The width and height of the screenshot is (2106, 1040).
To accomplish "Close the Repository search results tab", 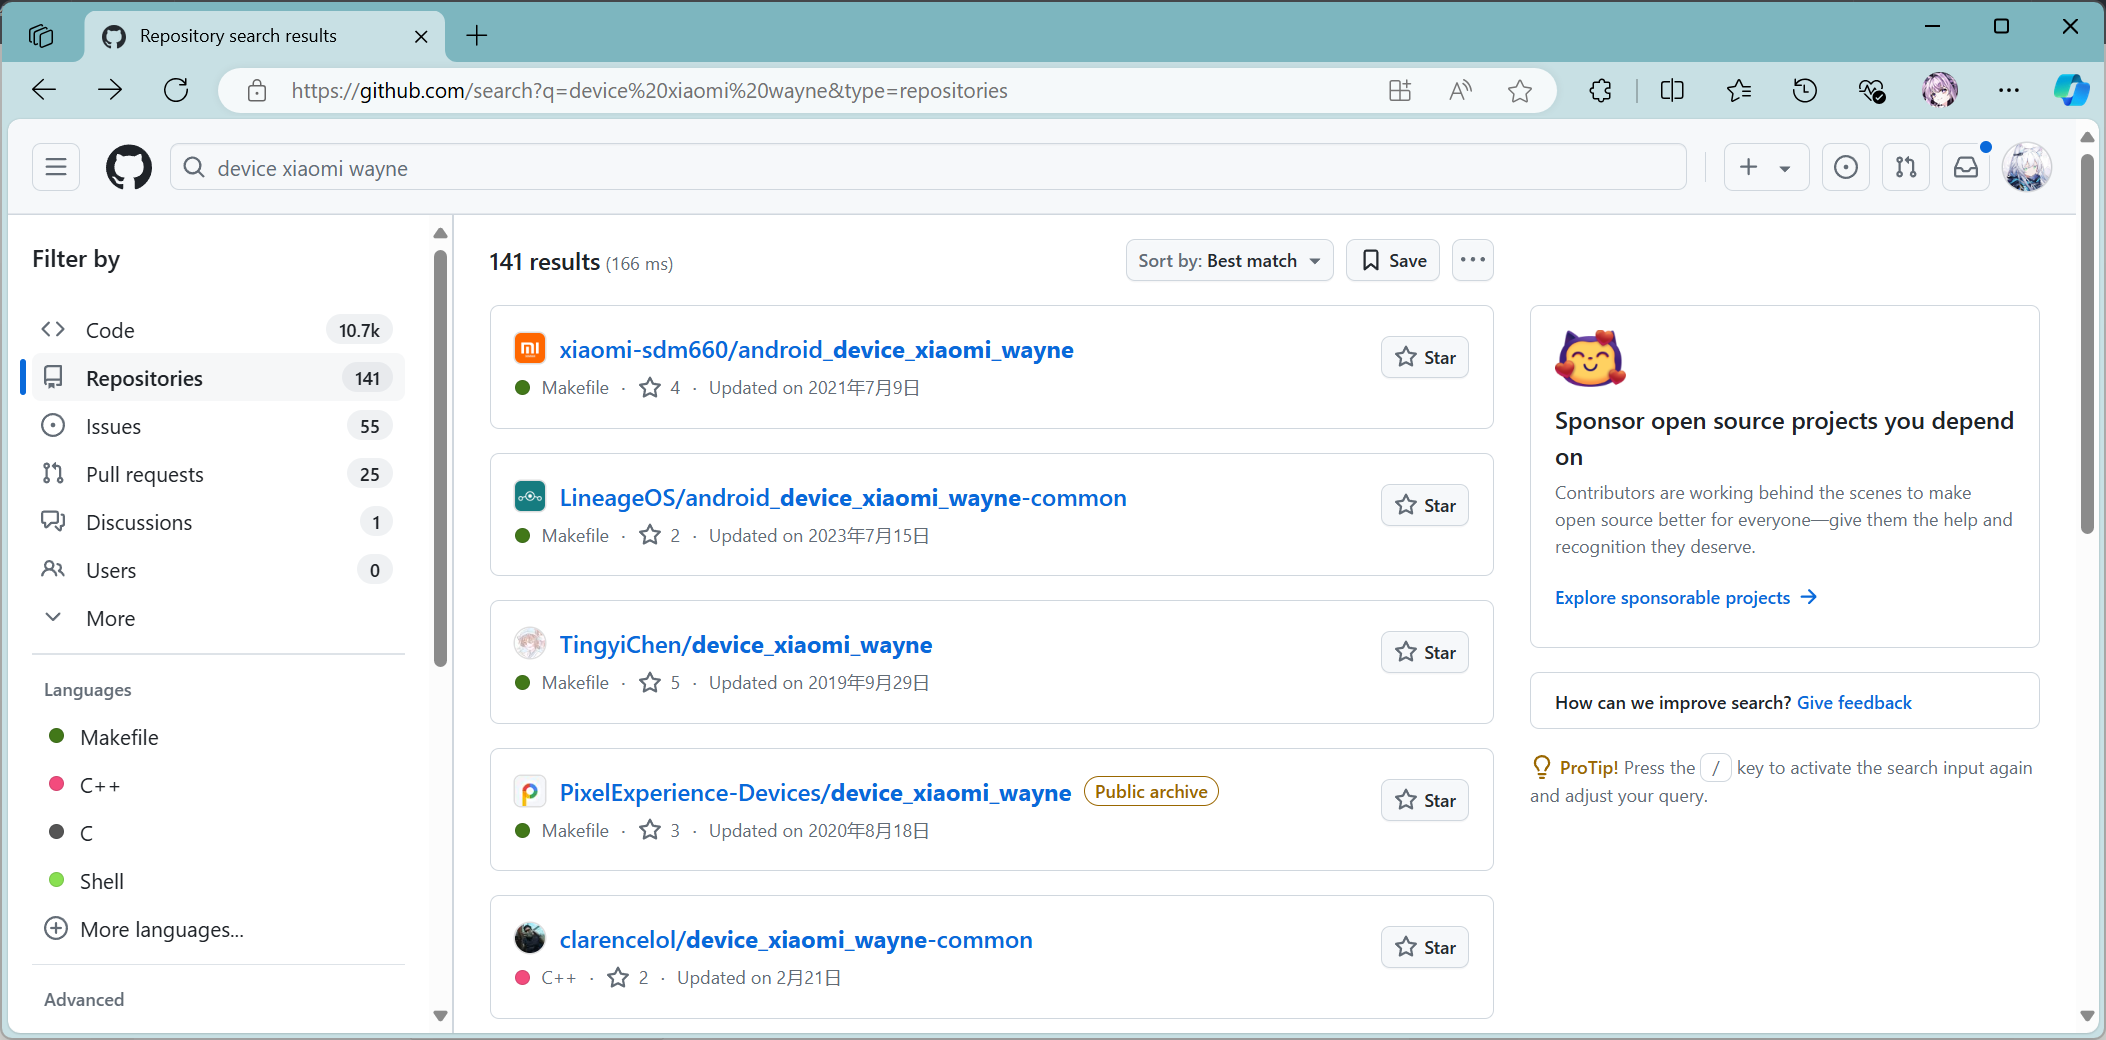I will [421, 36].
